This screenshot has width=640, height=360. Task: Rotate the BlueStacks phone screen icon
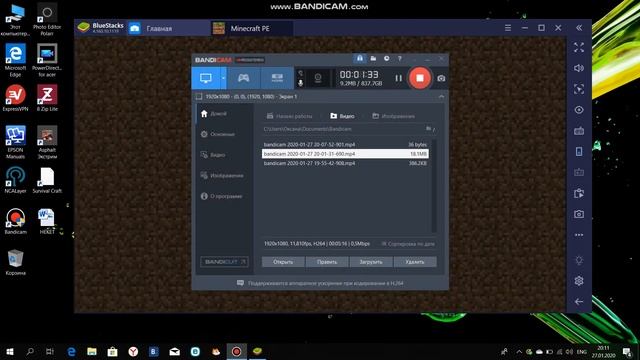tap(579, 151)
